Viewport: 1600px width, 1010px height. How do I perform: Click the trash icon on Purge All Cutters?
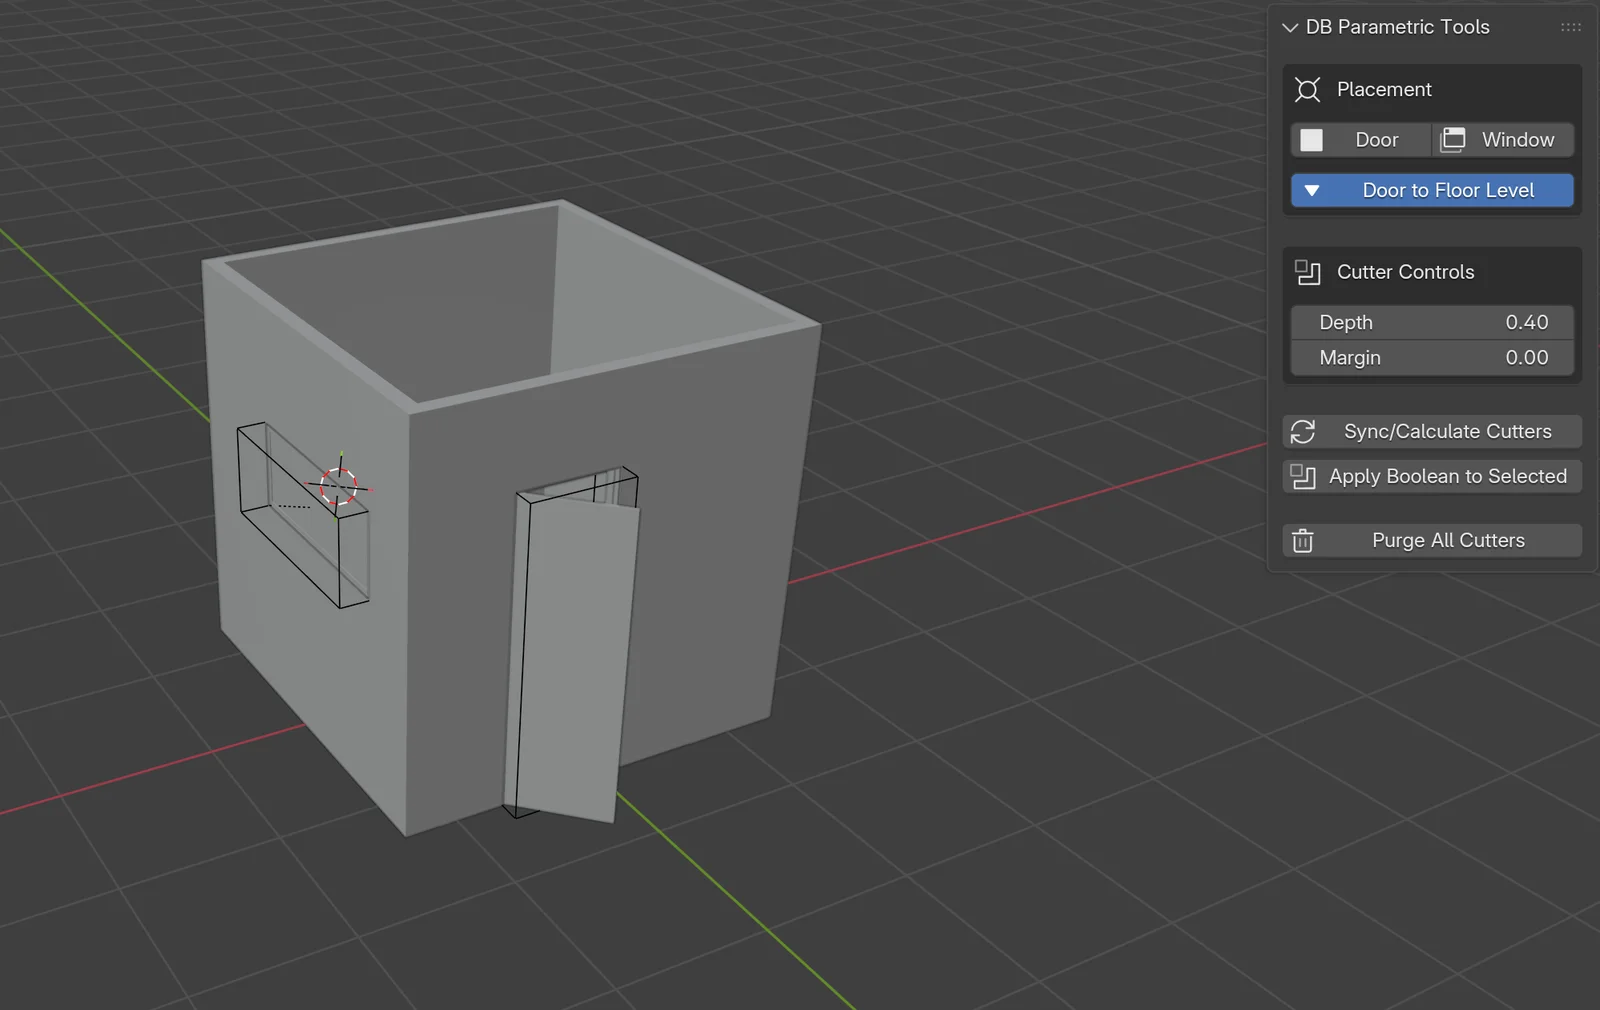(1303, 540)
